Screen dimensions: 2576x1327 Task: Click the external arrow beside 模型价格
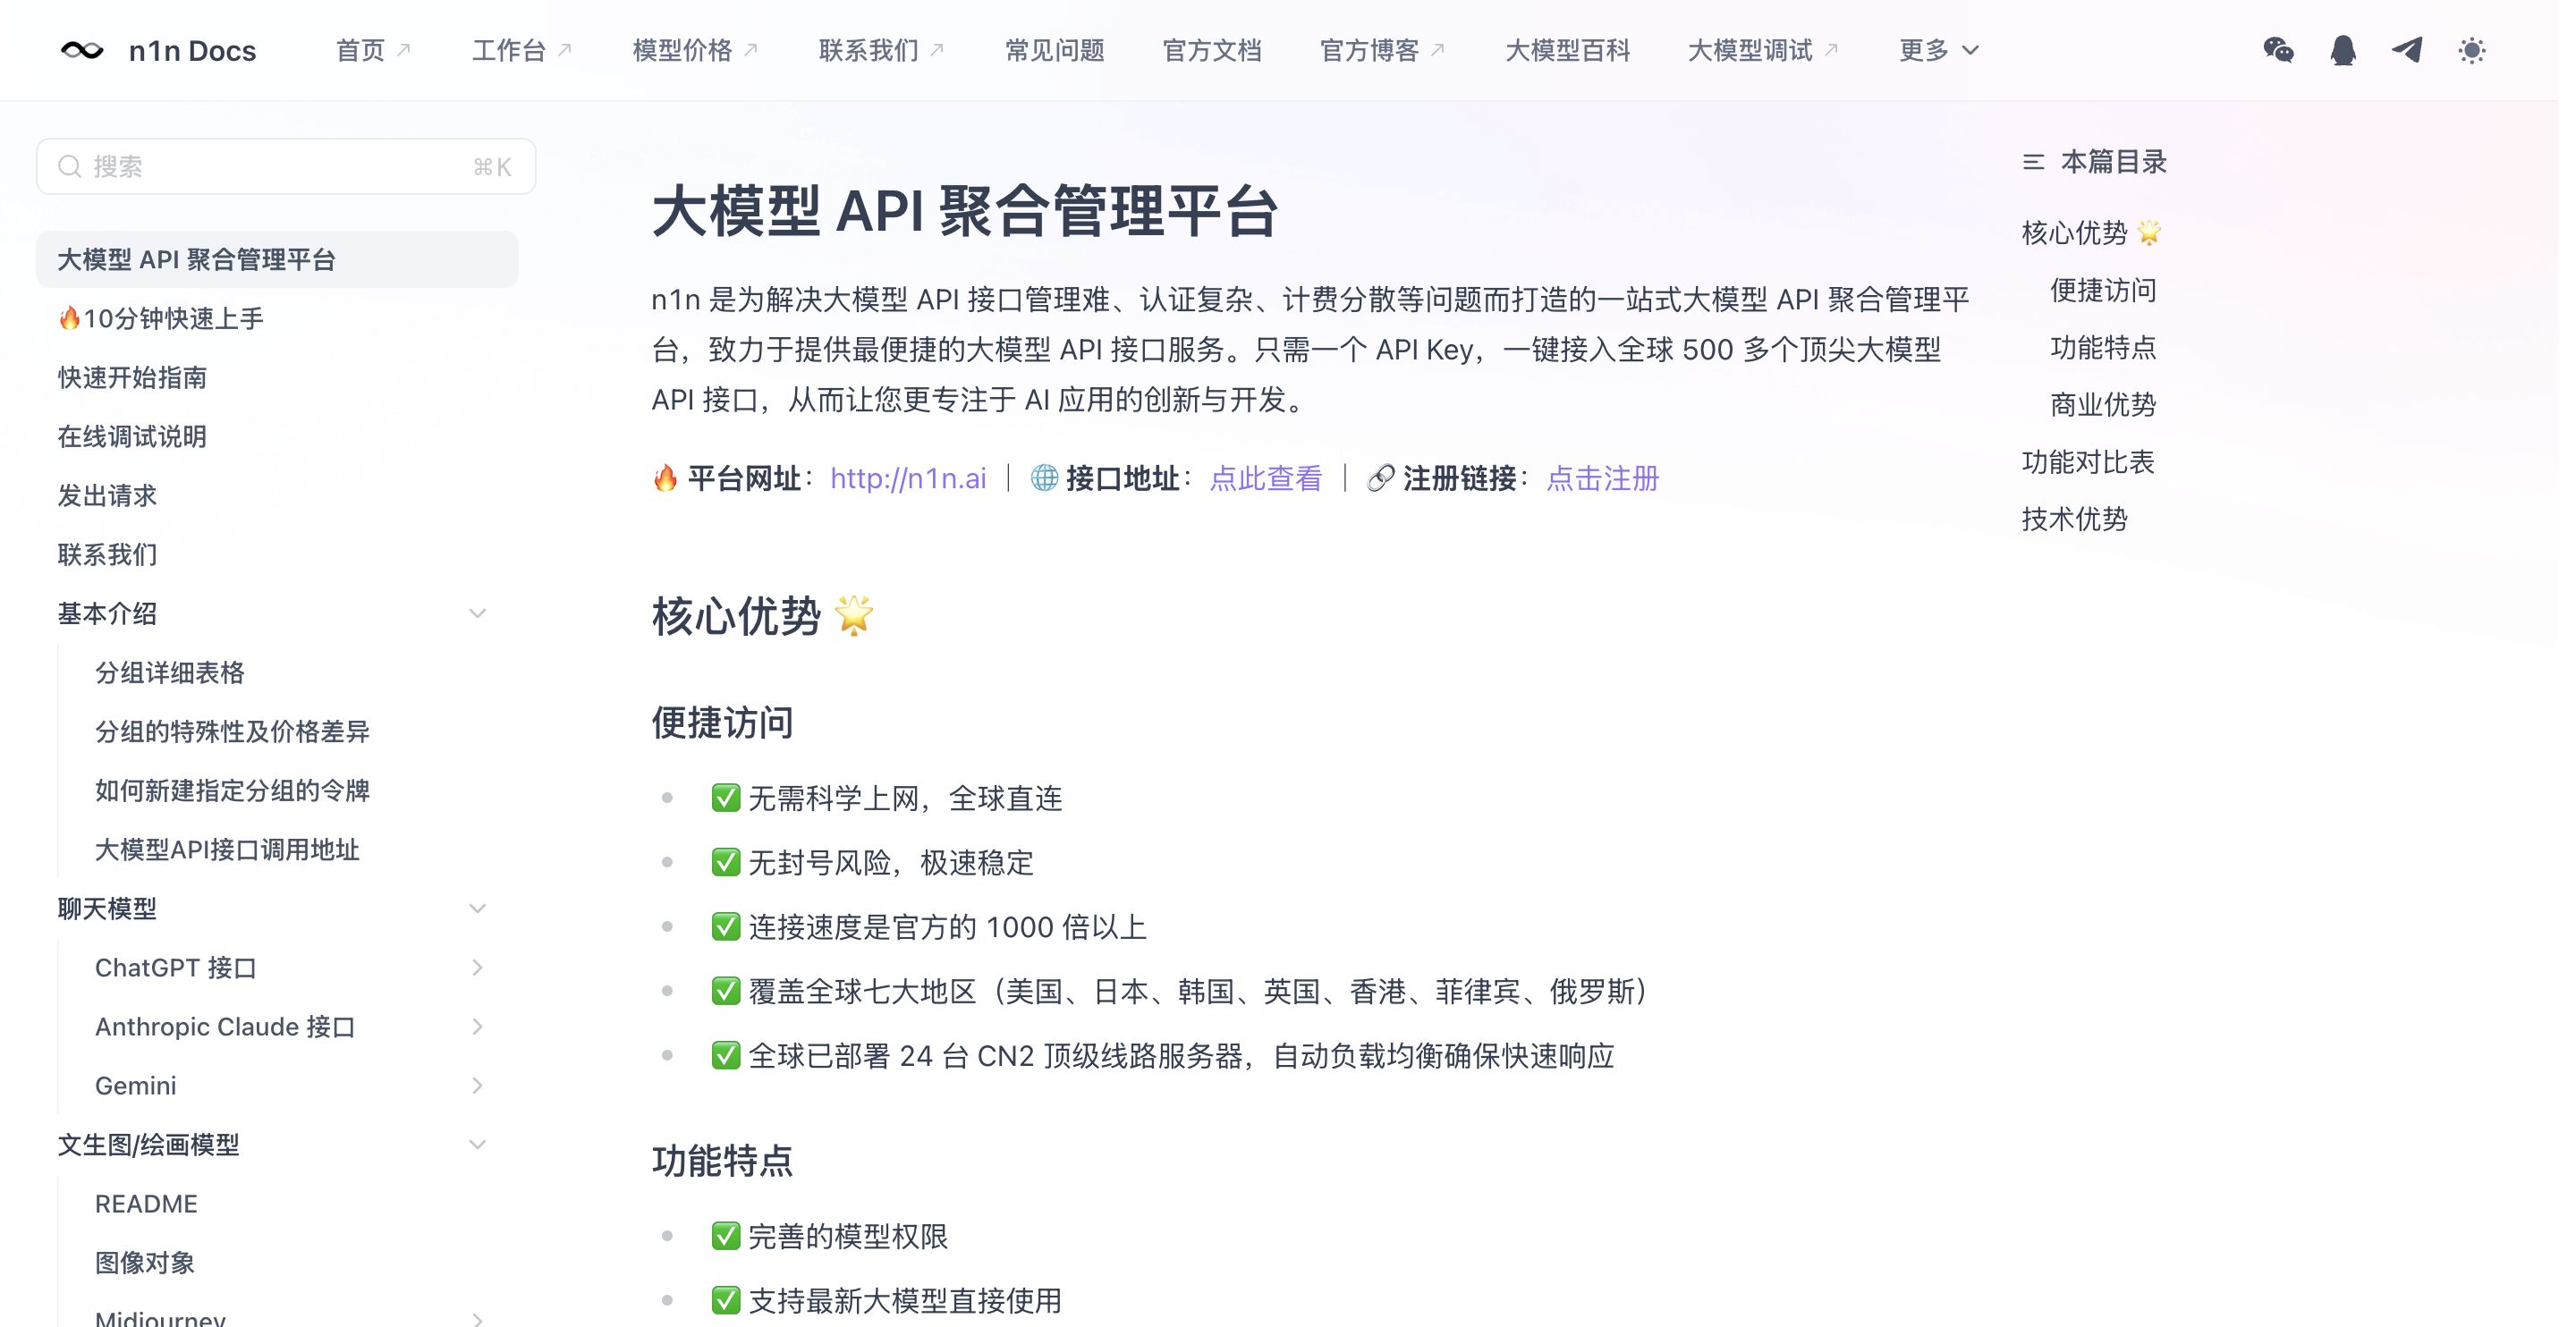751,49
